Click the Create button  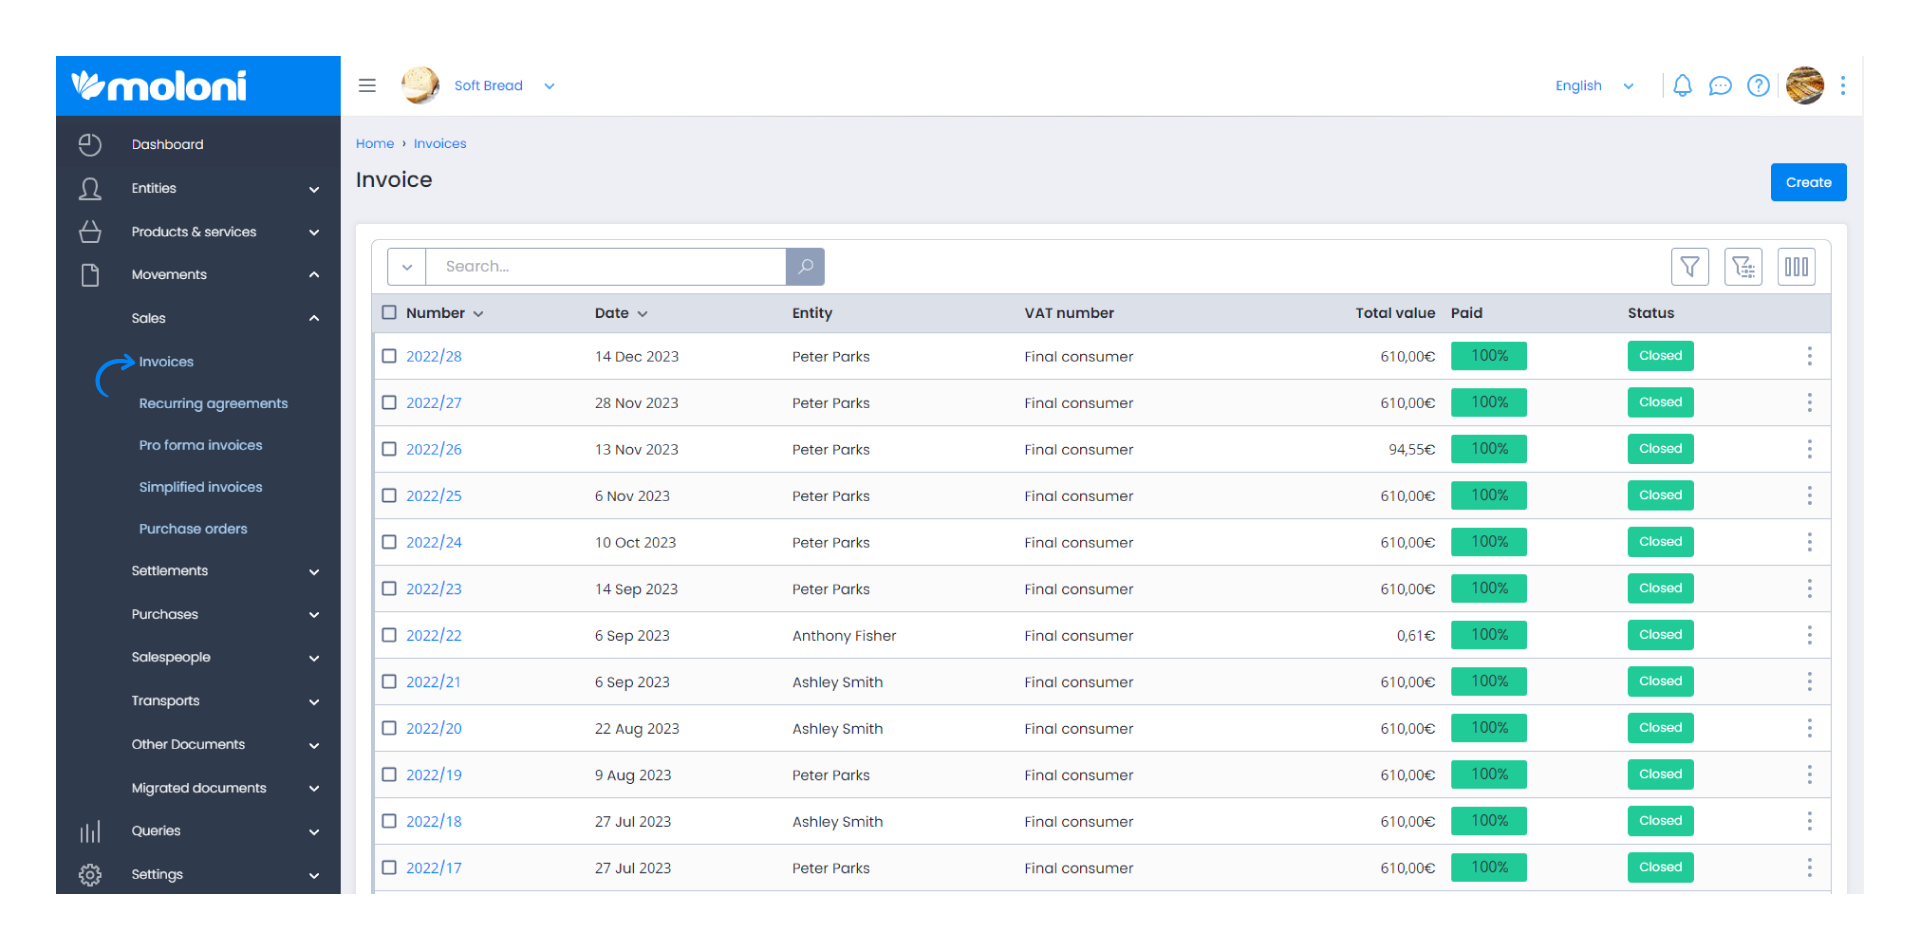coord(1808,182)
